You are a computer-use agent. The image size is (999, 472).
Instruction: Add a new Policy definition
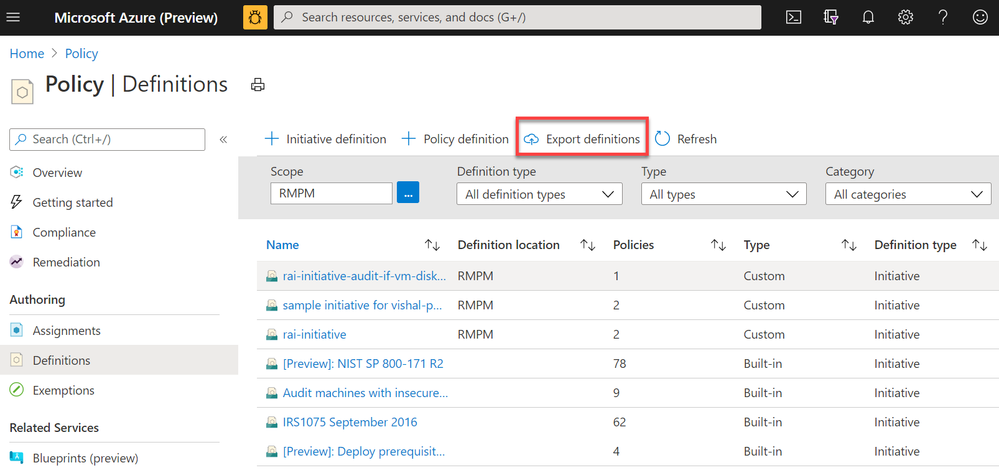[455, 139]
